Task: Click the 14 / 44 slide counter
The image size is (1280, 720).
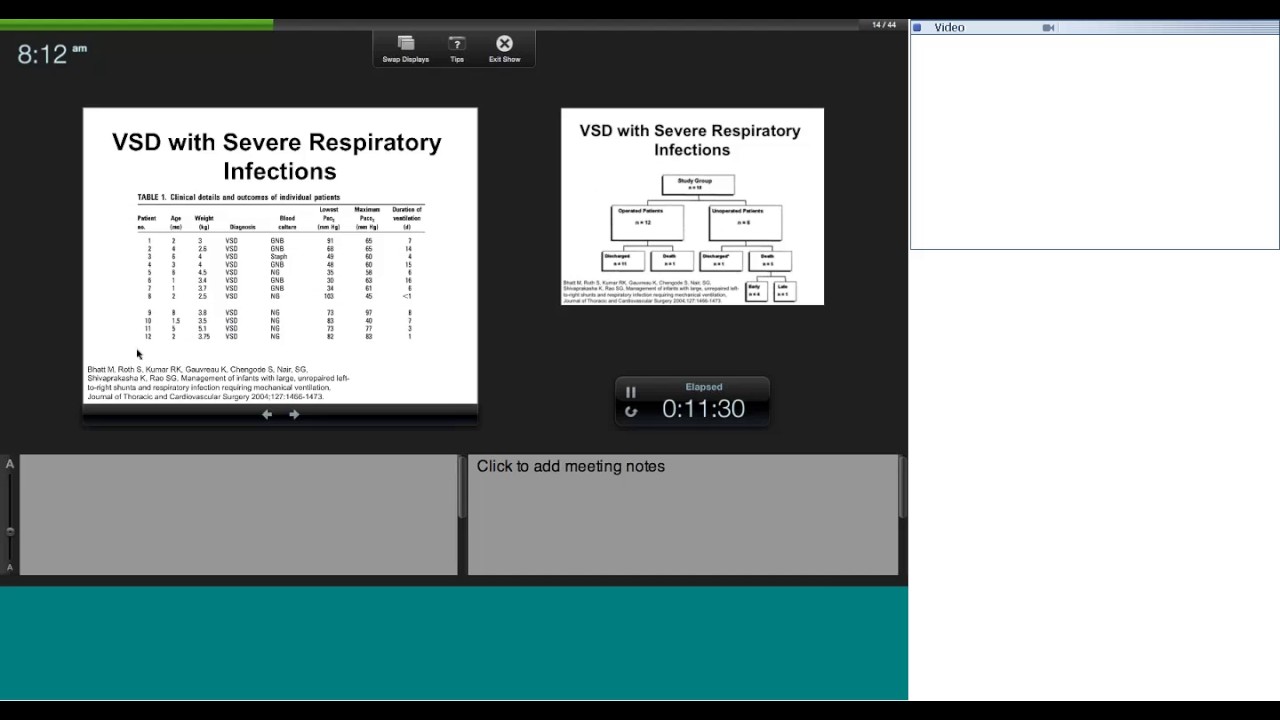Action: [884, 24]
